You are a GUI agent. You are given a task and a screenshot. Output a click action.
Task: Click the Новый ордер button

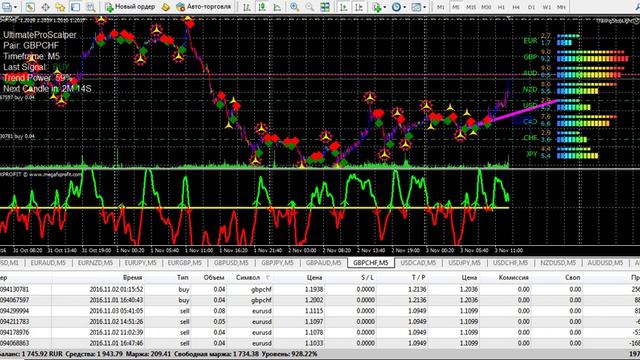[x=130, y=7]
